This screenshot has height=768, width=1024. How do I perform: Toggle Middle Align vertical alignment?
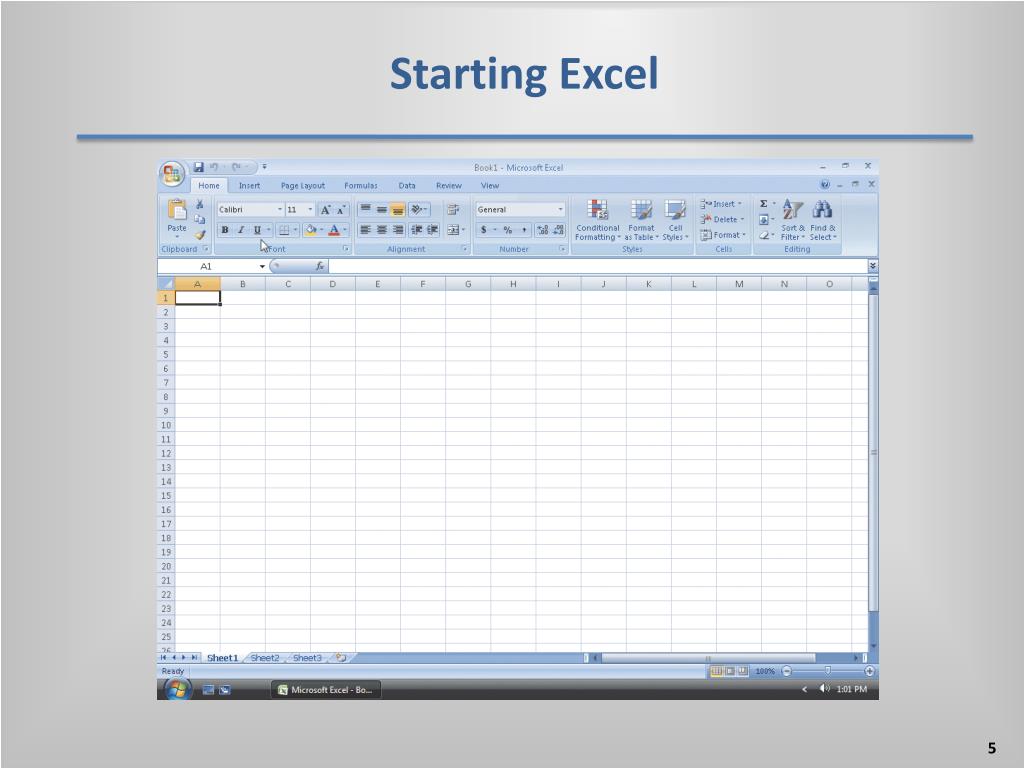(x=381, y=210)
